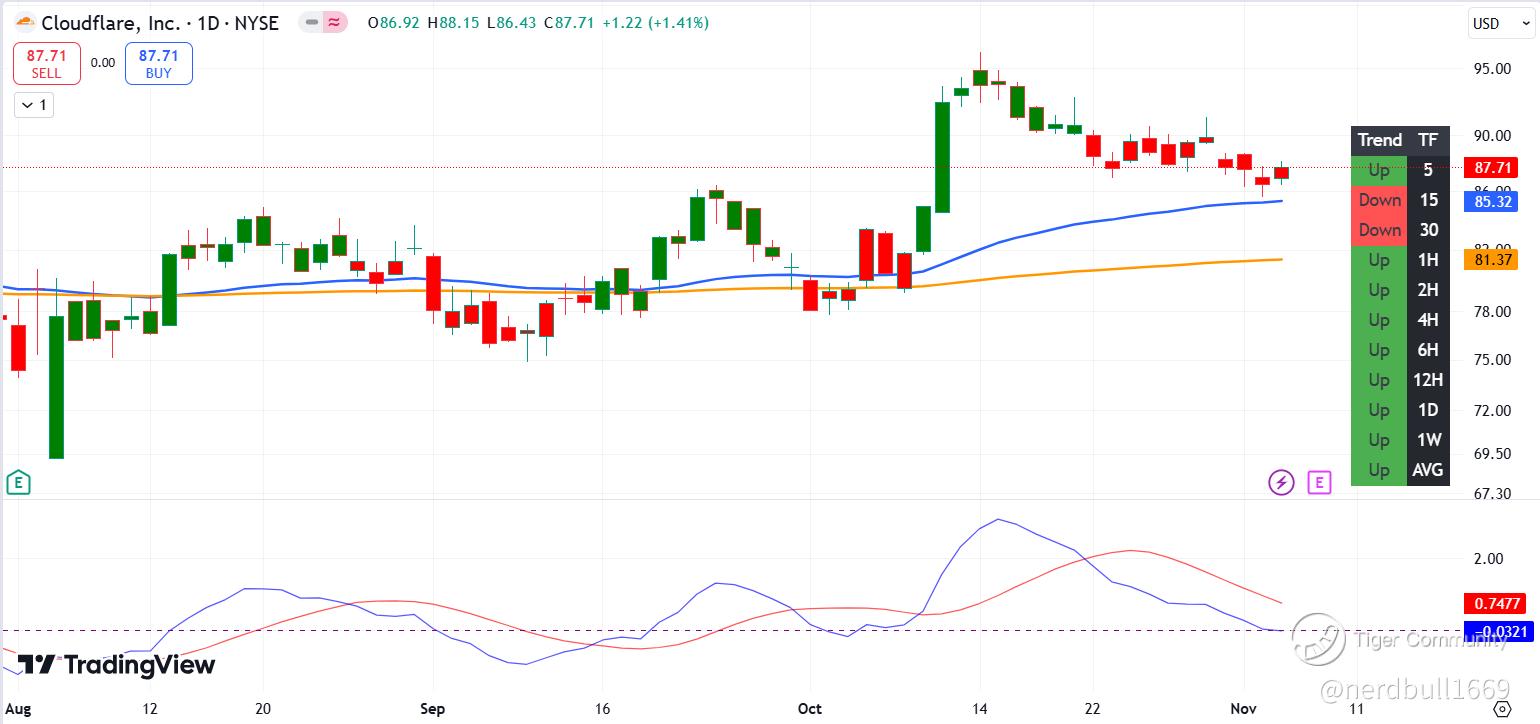Toggle the gray dash pill next to the symbol title
Screen dimensions: 1540x724
click(313, 22)
